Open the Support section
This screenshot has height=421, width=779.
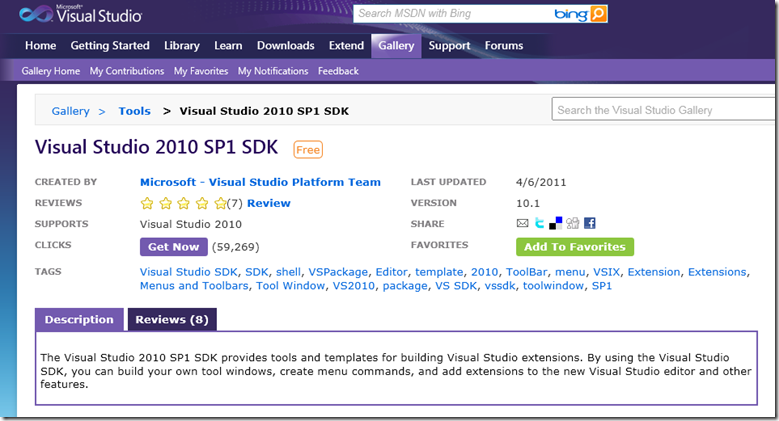[450, 46]
